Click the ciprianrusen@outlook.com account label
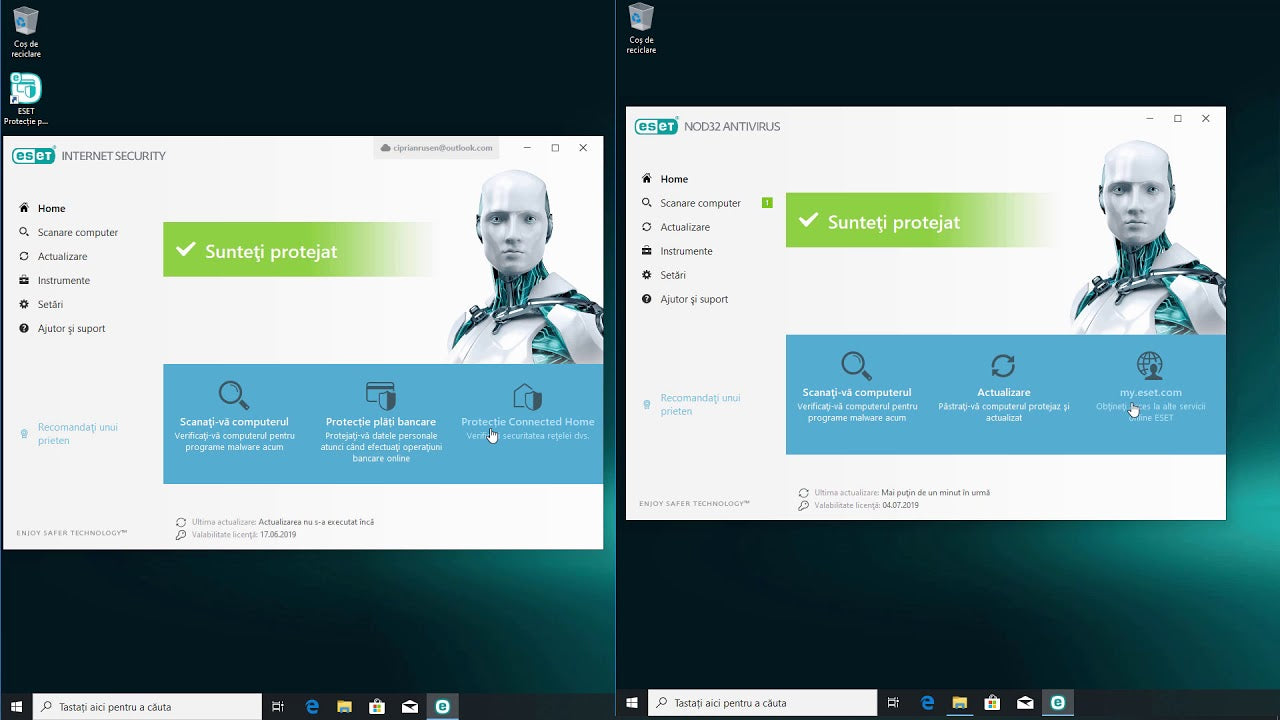The width and height of the screenshot is (1280, 720). (436, 148)
